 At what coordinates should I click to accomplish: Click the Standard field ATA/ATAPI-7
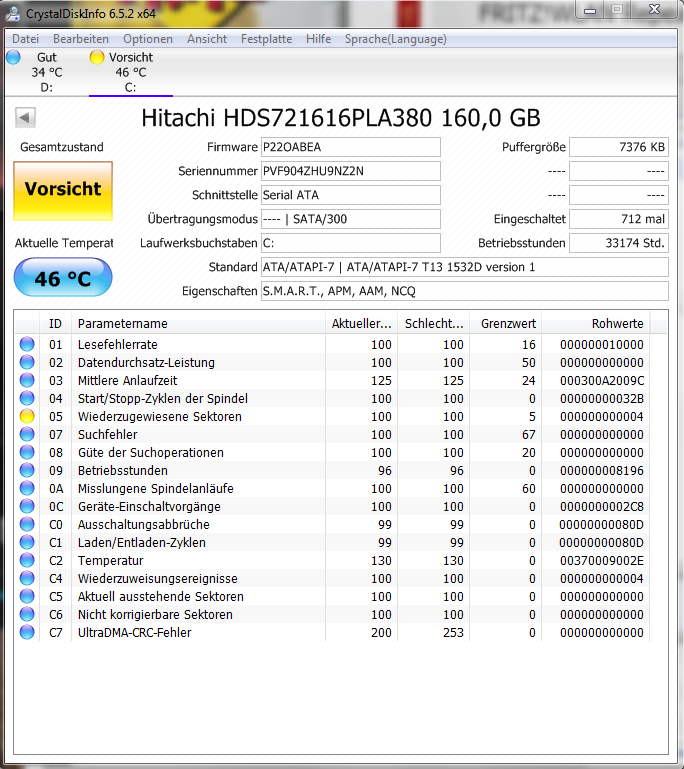(464, 267)
